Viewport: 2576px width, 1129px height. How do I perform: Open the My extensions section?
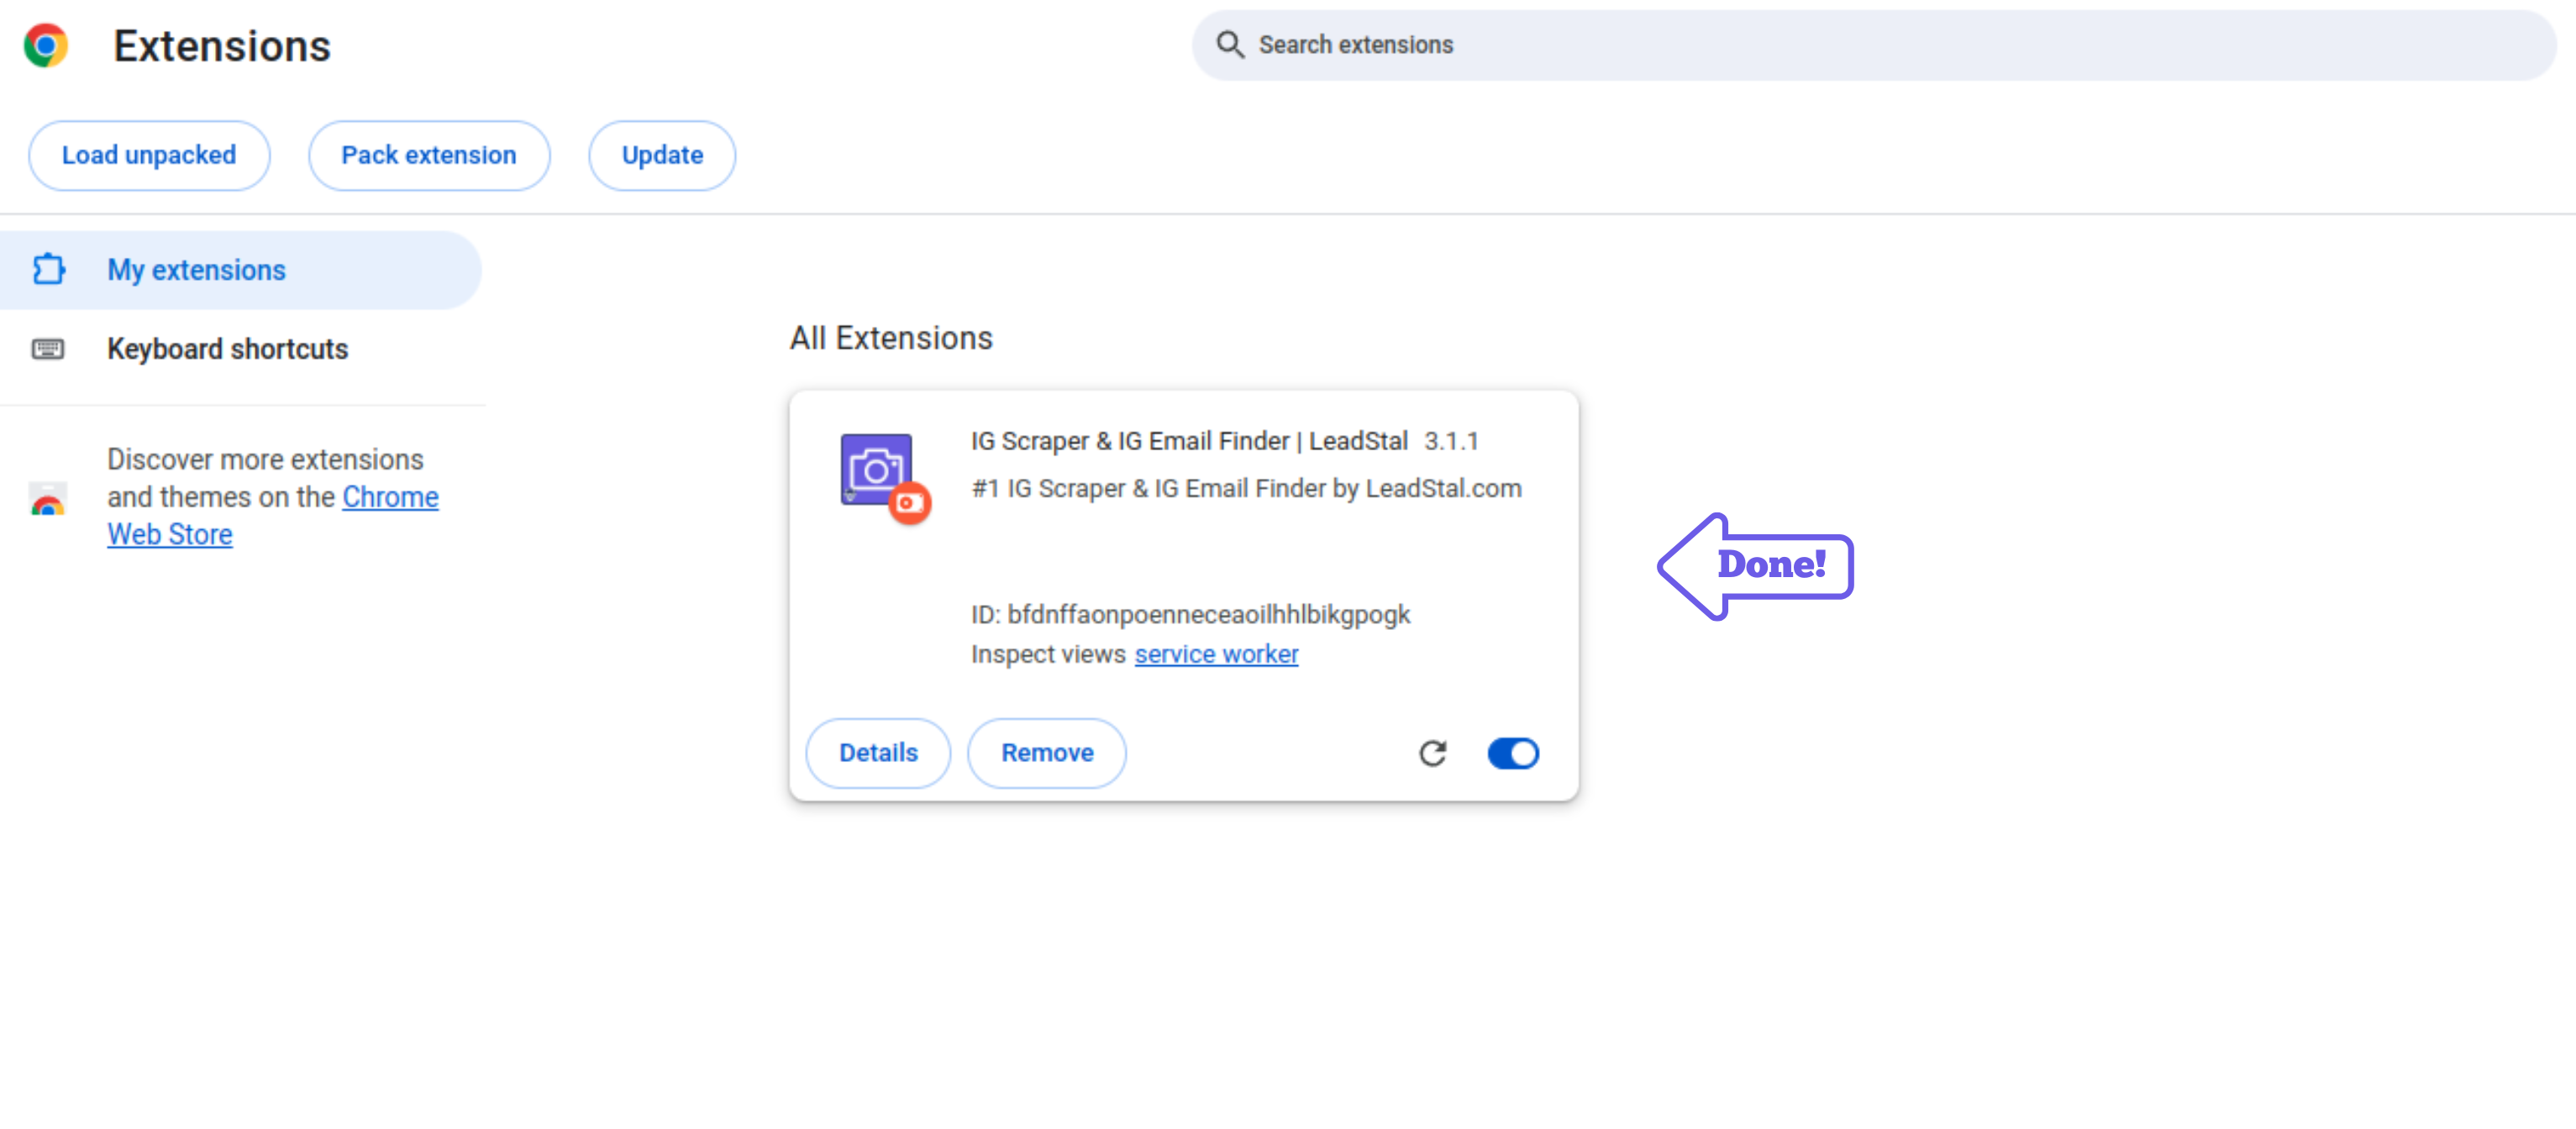196,270
